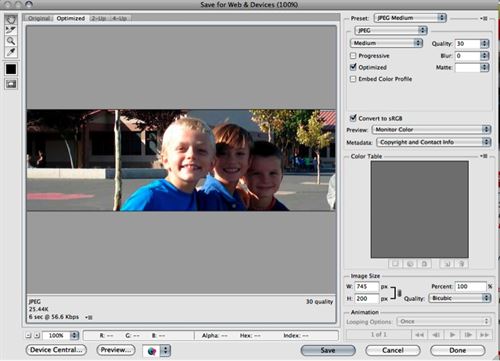
Task: Open the Looping Options dropdown showing Once
Action: [444, 321]
